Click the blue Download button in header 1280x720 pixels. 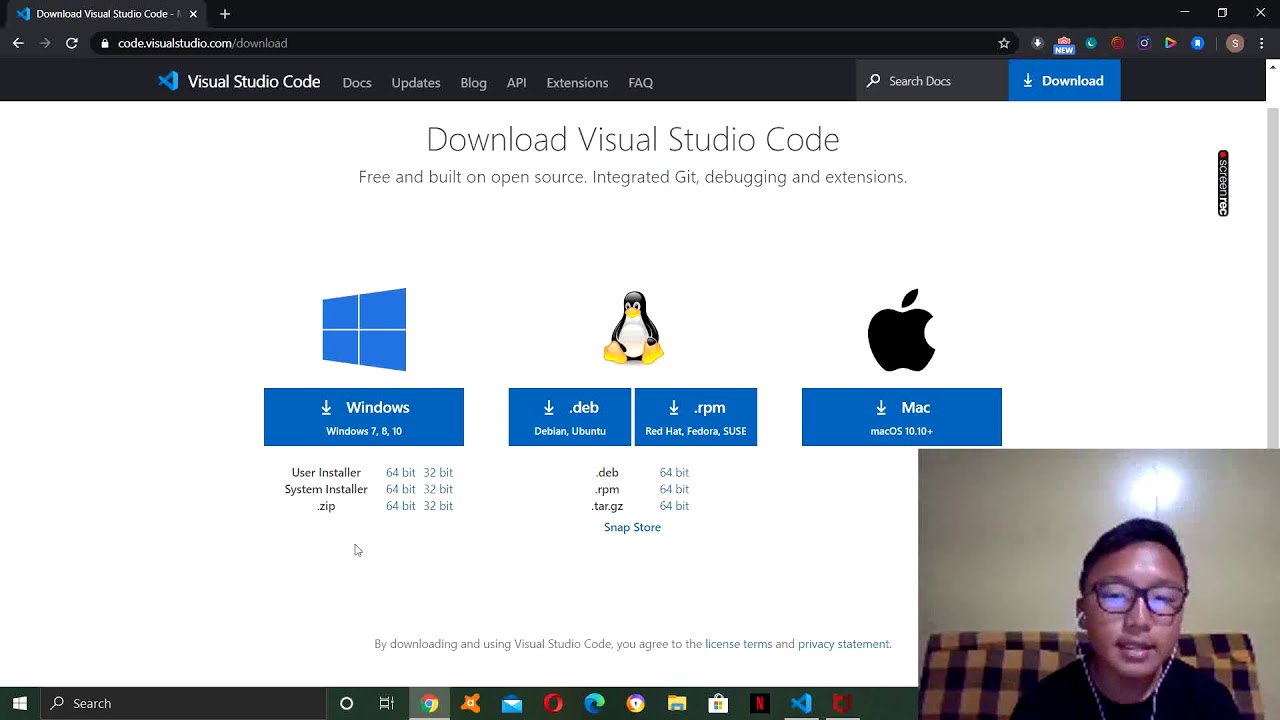1064,81
